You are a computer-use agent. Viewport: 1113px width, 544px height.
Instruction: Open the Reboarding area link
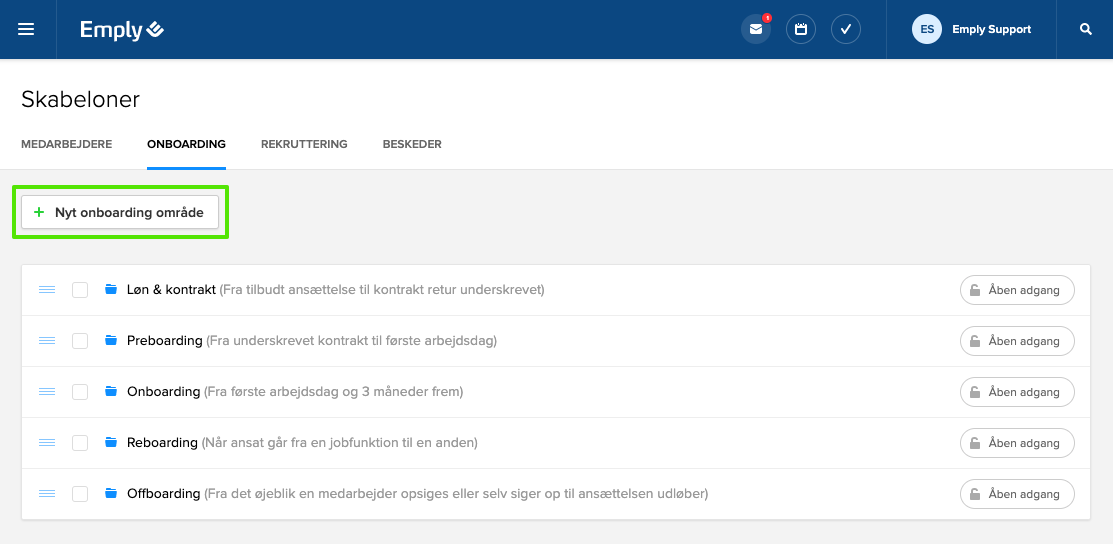point(162,443)
